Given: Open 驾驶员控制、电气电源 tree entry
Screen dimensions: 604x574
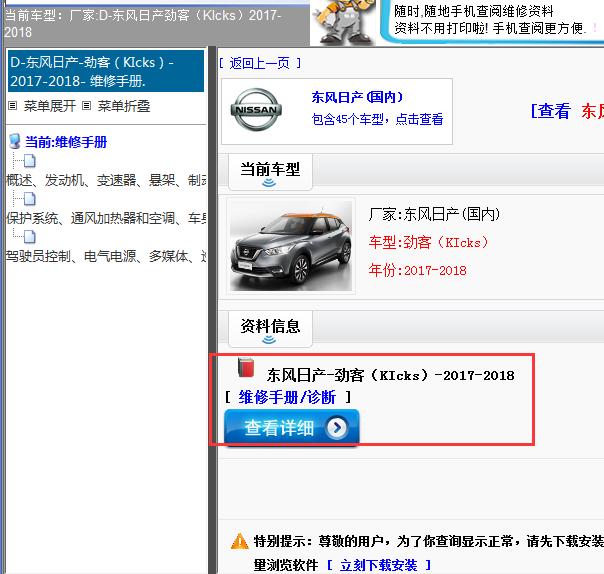Looking at the screenshot, I should tap(106, 256).
